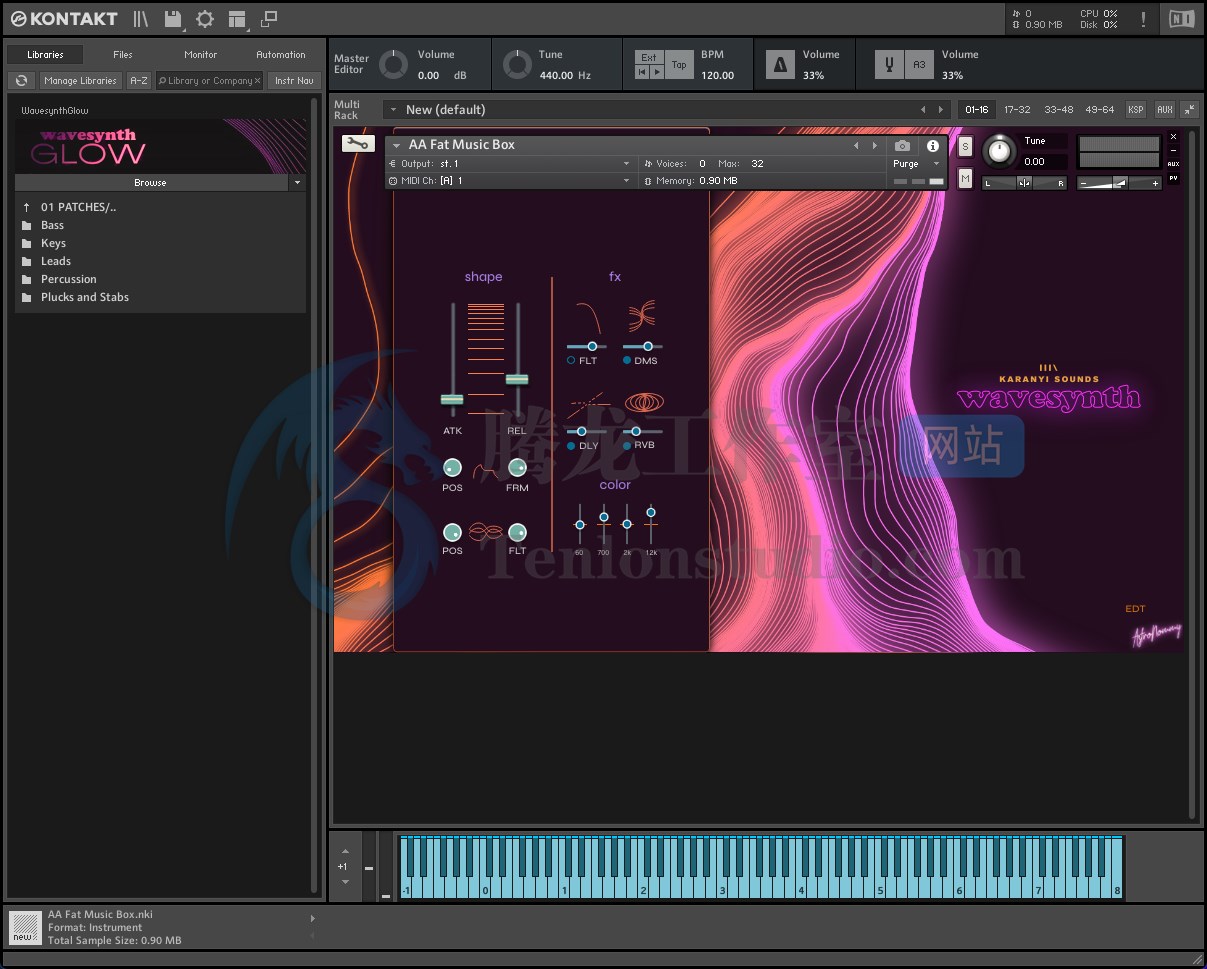The image size is (1207, 969).
Task: Click the refresh libraries icon
Action: [21, 81]
